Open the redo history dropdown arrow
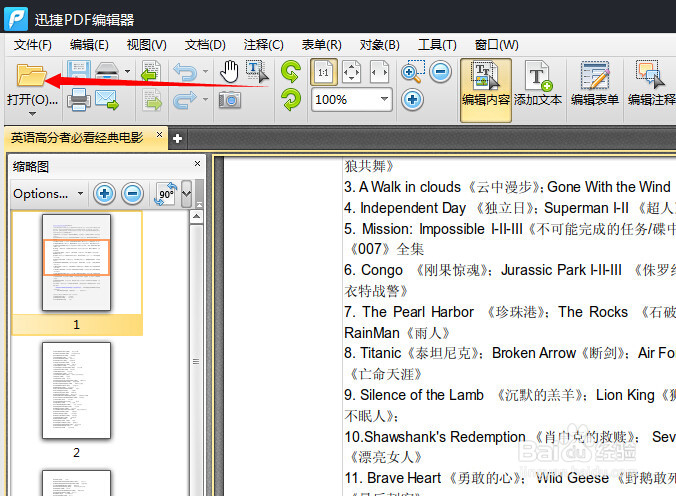The image size is (676, 496). coord(205,100)
